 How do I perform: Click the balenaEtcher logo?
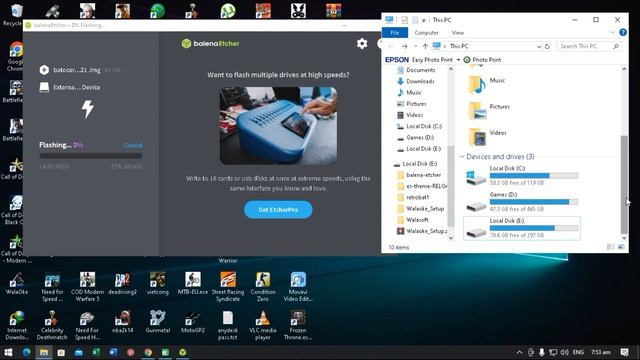211,44
